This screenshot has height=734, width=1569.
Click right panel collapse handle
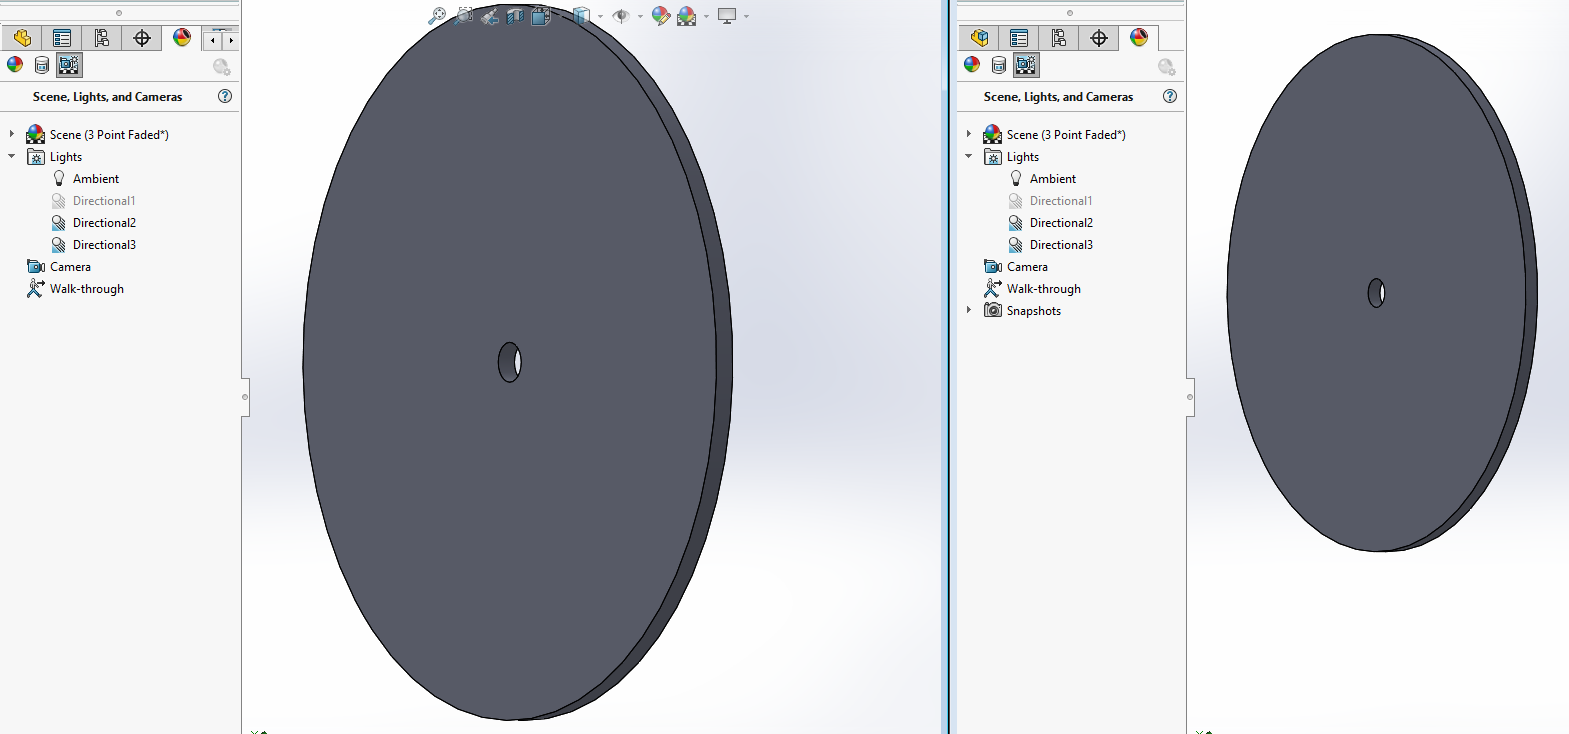point(1190,397)
